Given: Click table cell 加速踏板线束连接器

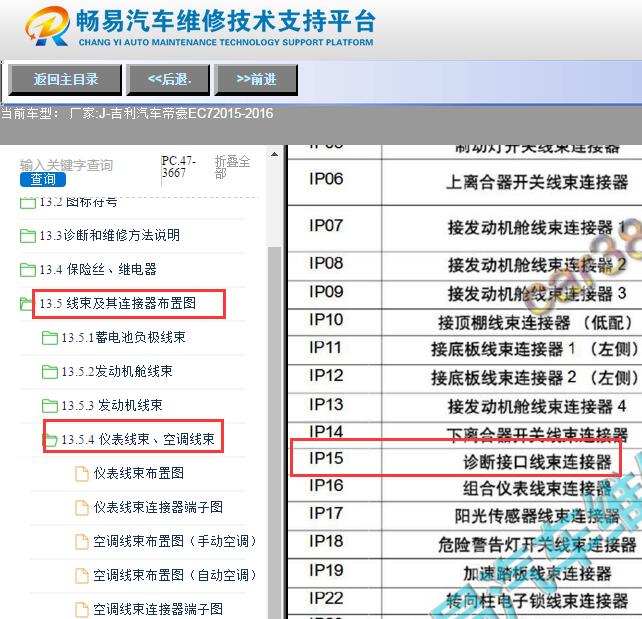Looking at the screenshot, I should 537,573.
